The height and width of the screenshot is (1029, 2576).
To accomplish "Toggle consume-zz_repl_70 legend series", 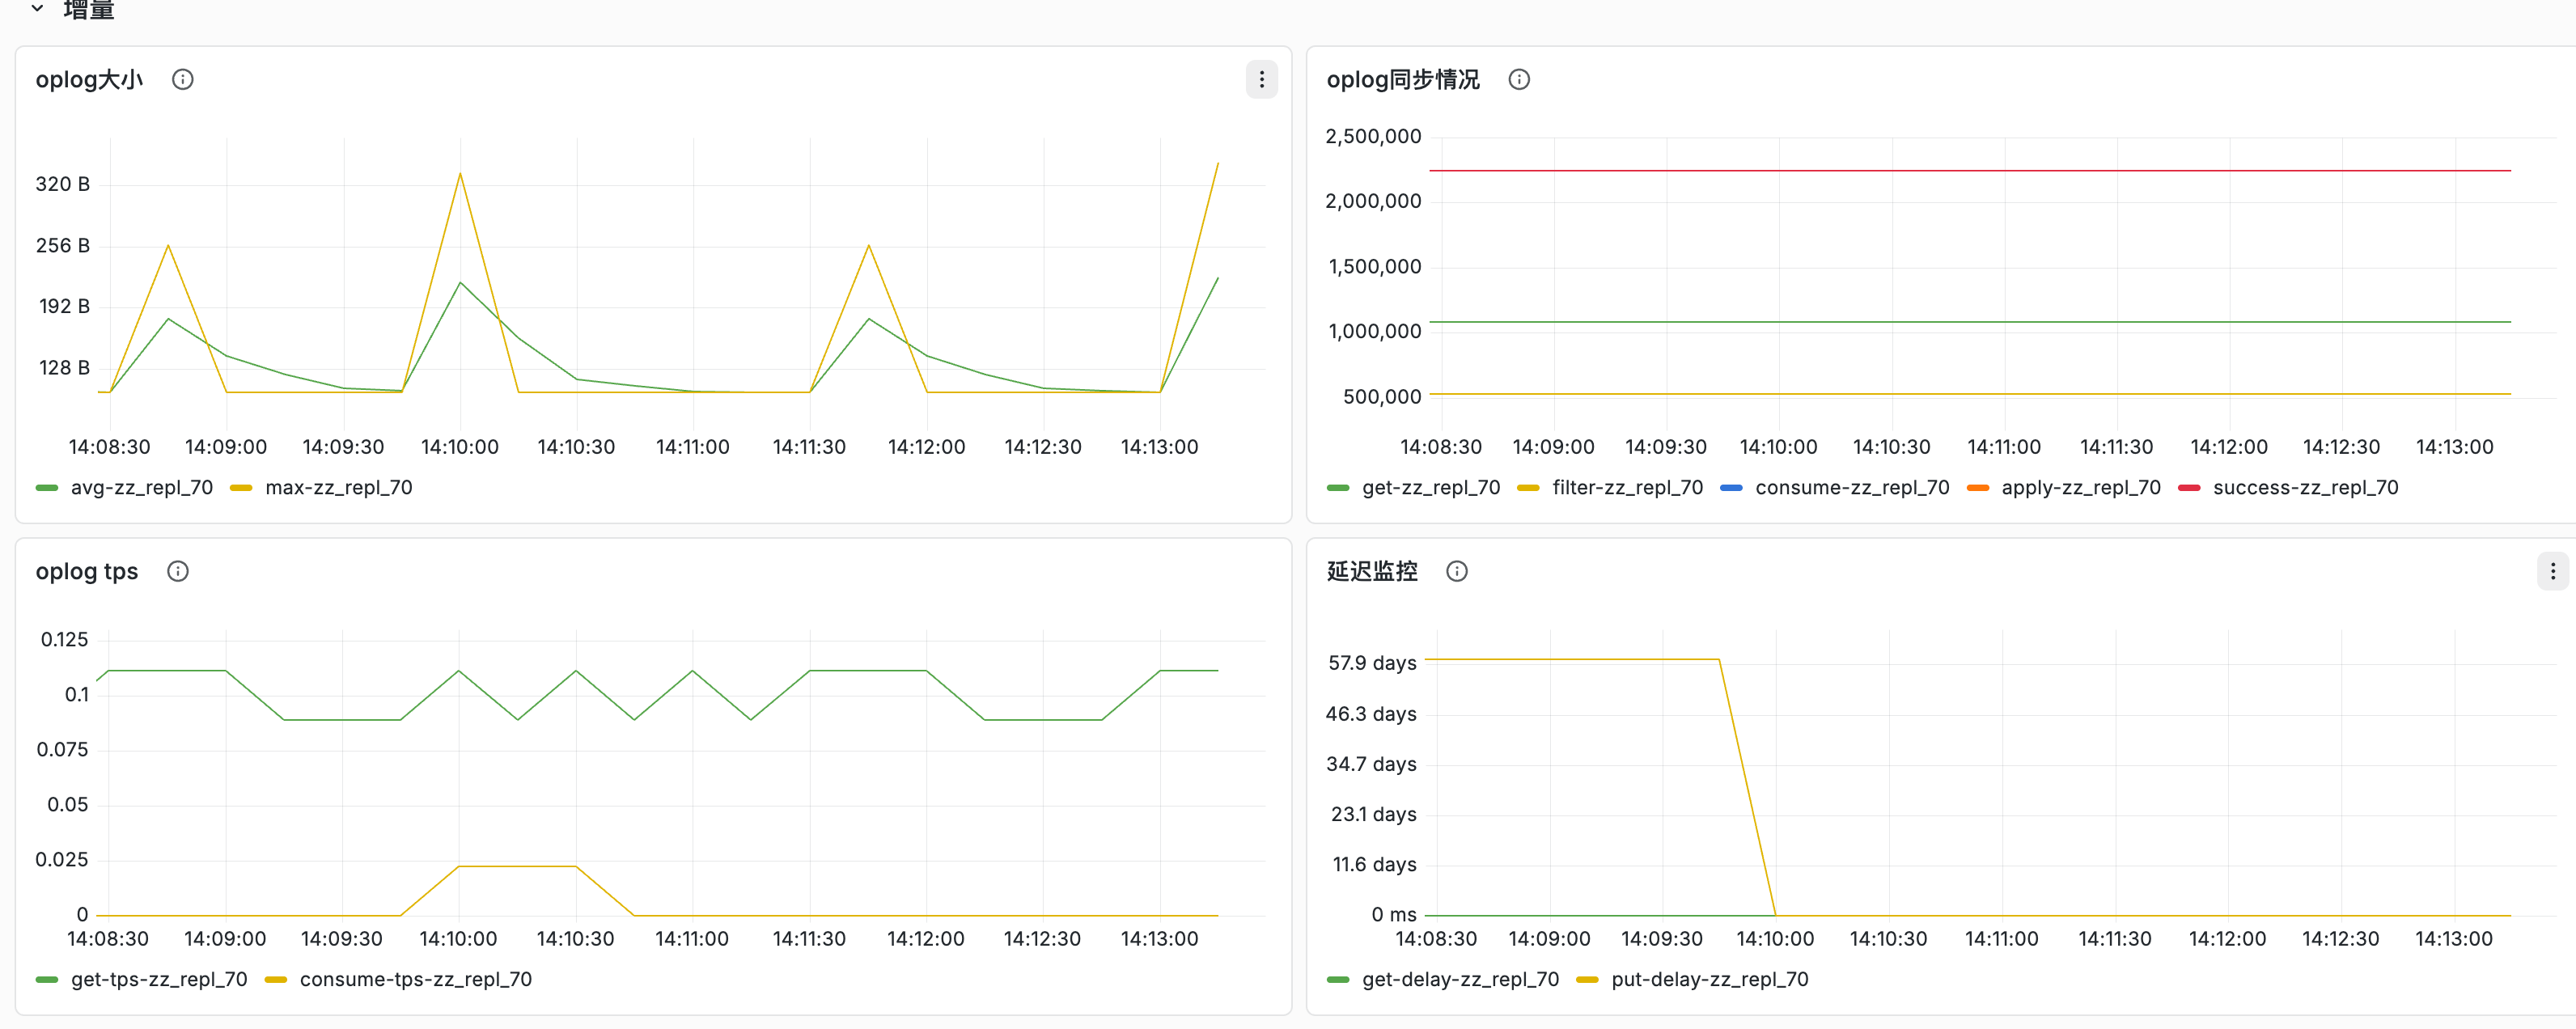I will pyautogui.click(x=1852, y=488).
